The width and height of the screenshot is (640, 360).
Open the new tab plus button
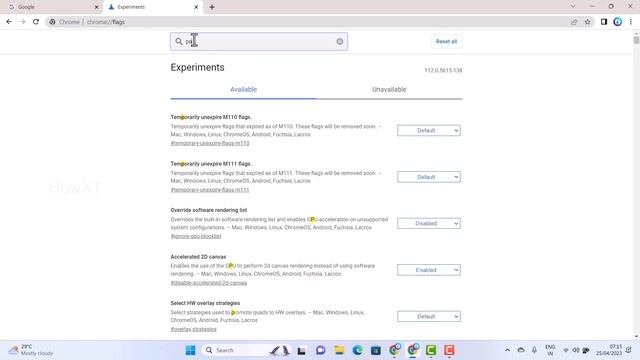212,7
